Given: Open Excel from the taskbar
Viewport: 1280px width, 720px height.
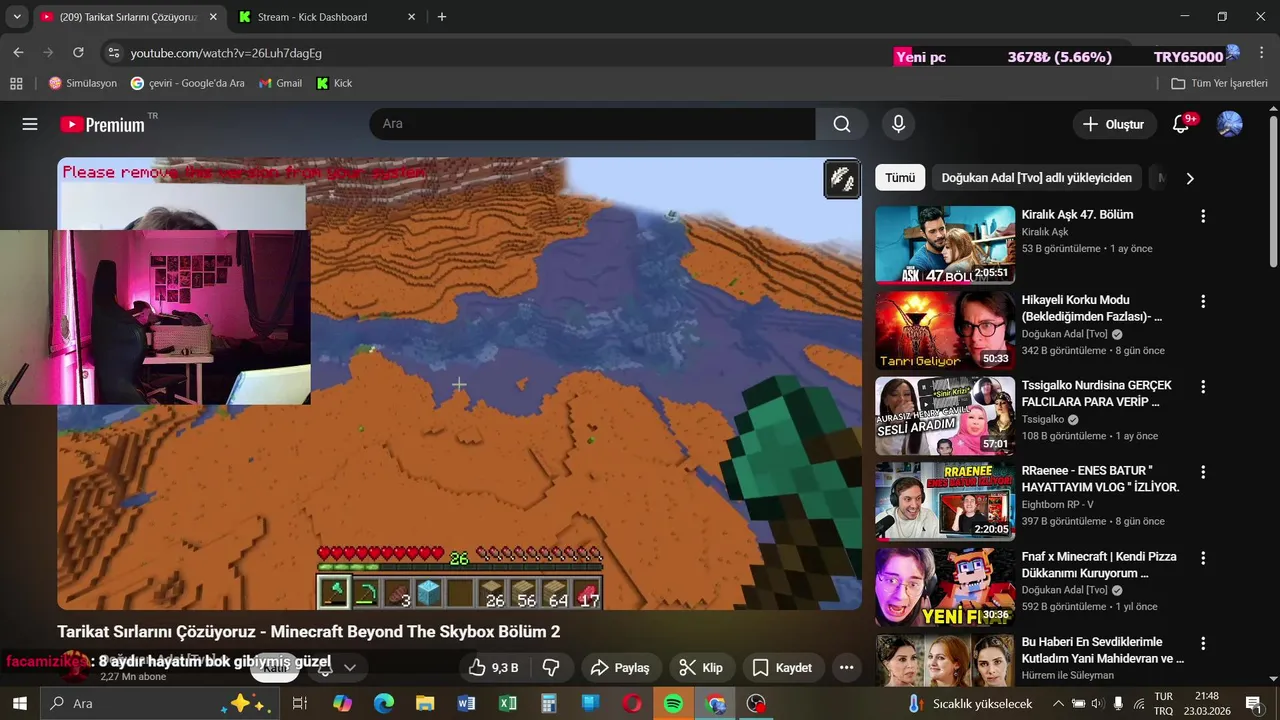Looking at the screenshot, I should [508, 704].
